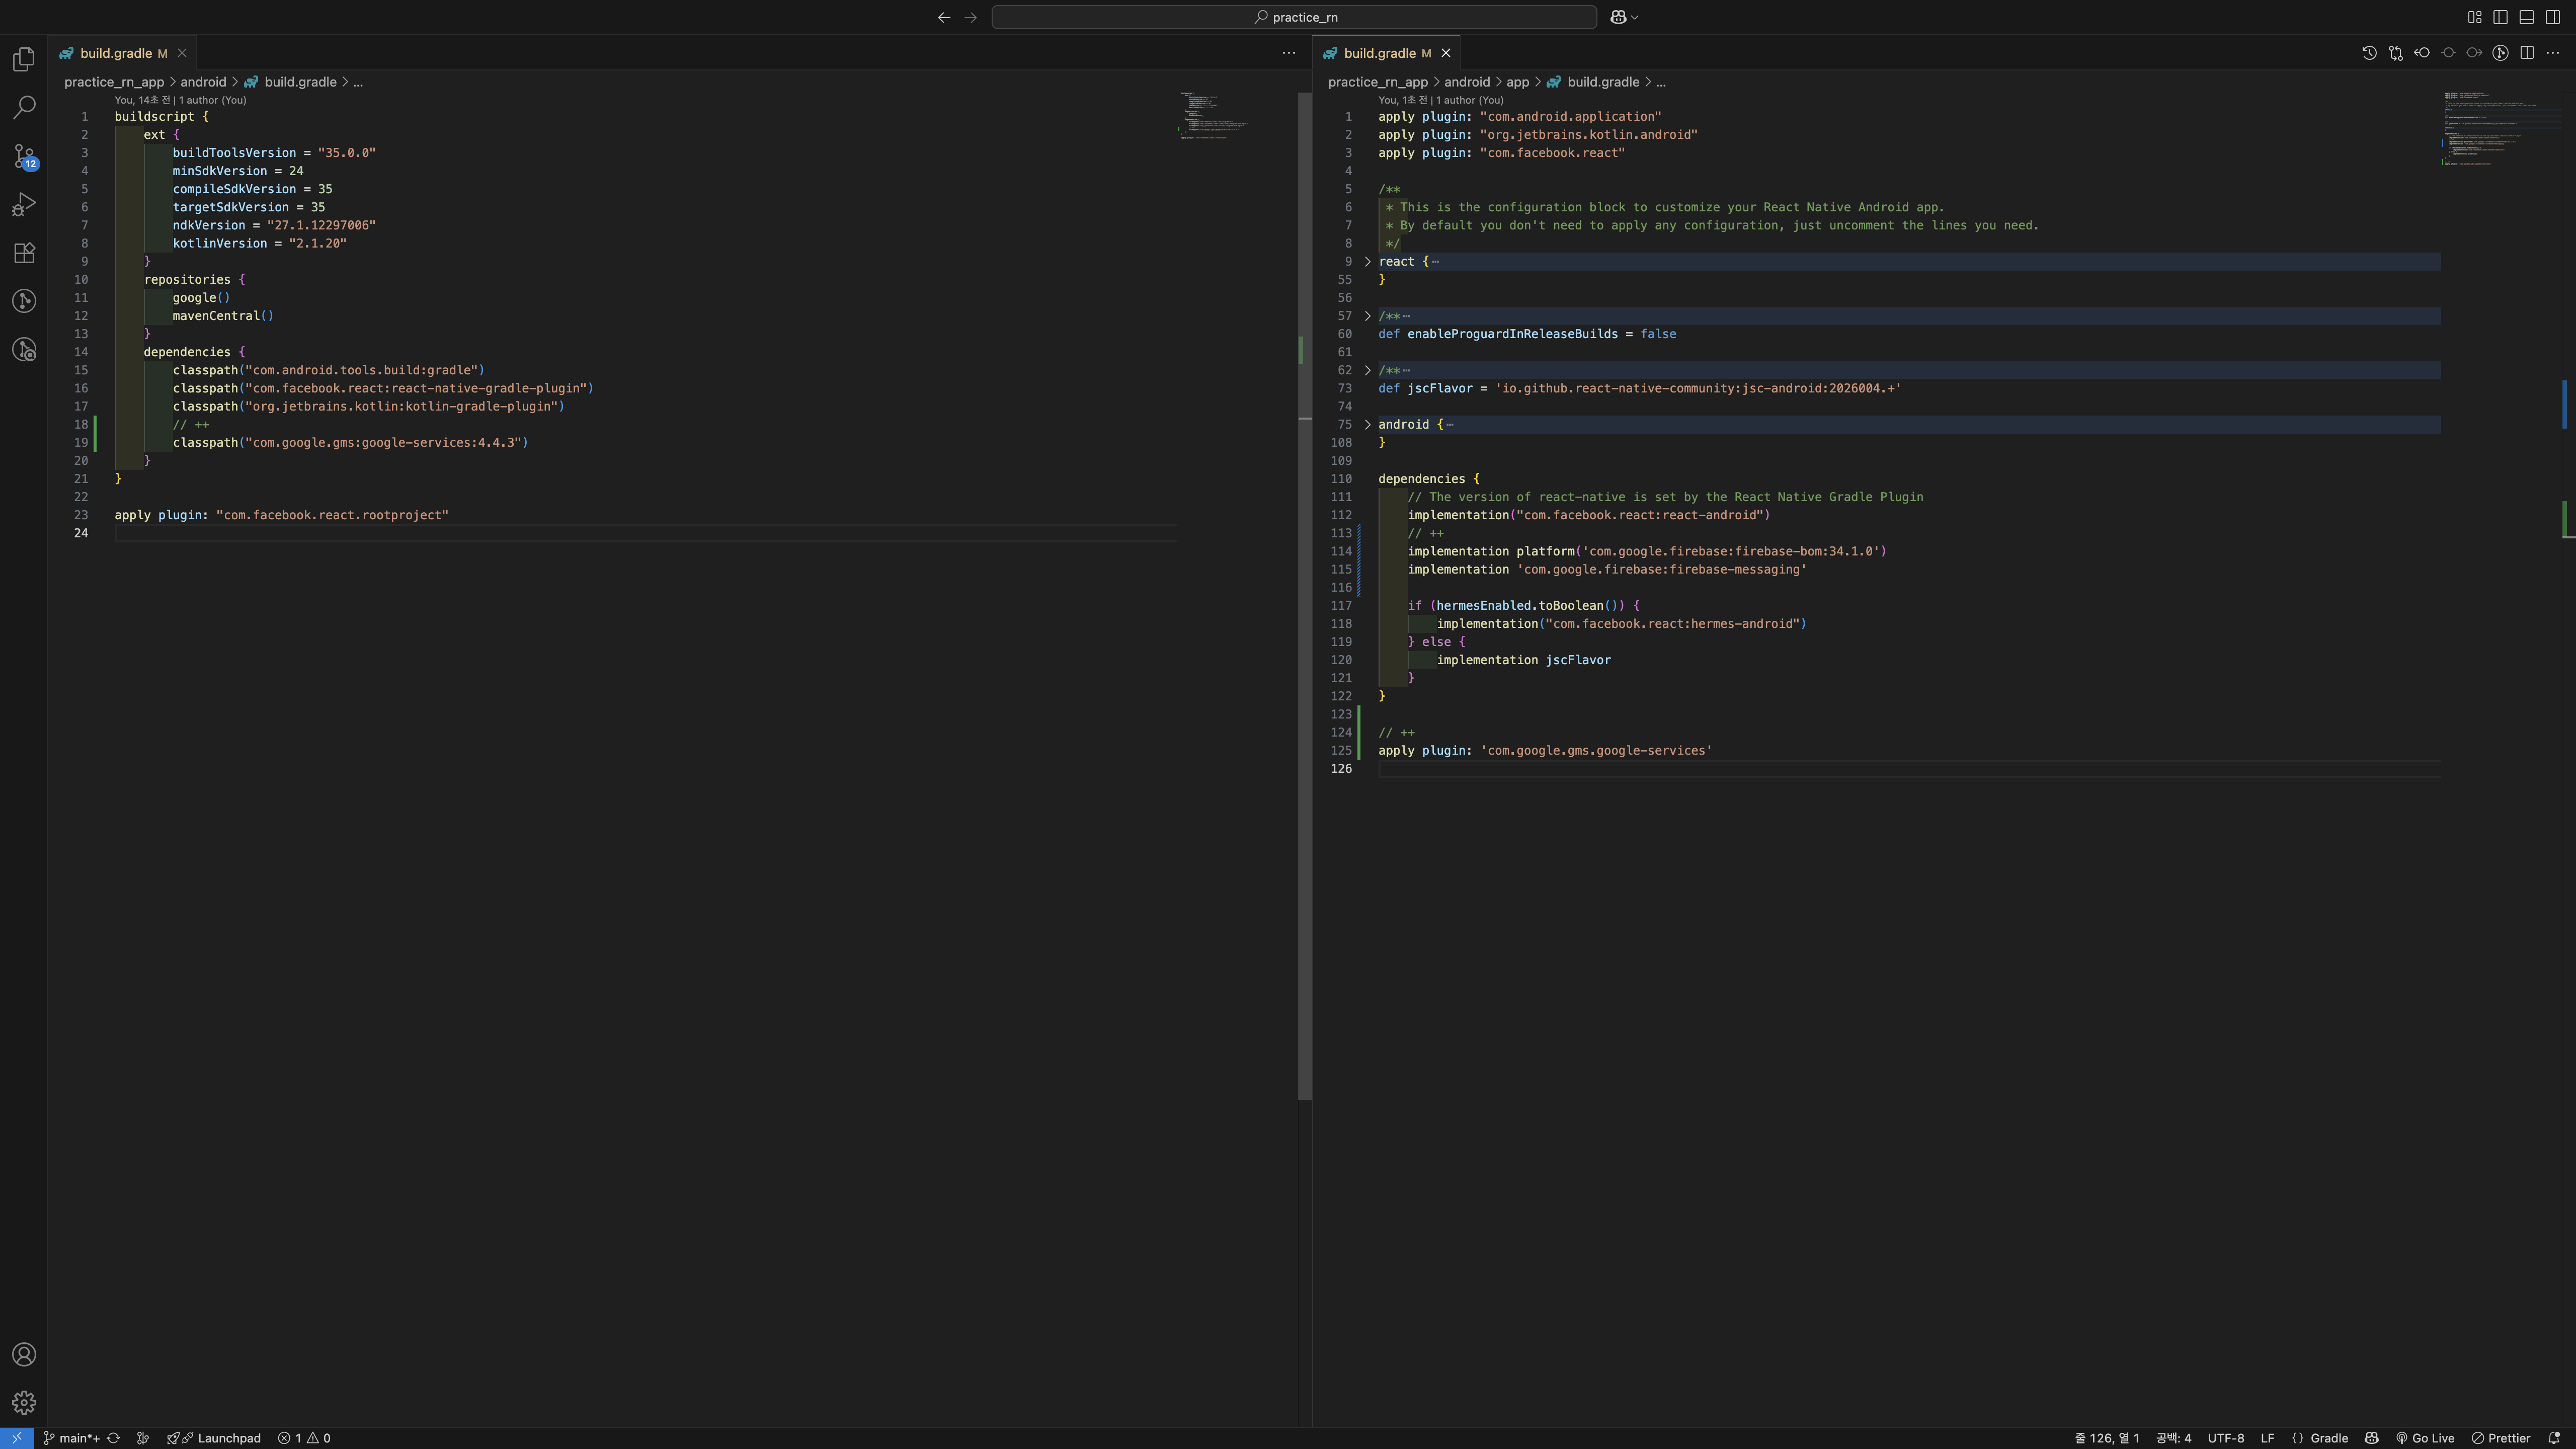Select the left build.gradle tab
The width and height of the screenshot is (2576, 1449).
coord(116,53)
